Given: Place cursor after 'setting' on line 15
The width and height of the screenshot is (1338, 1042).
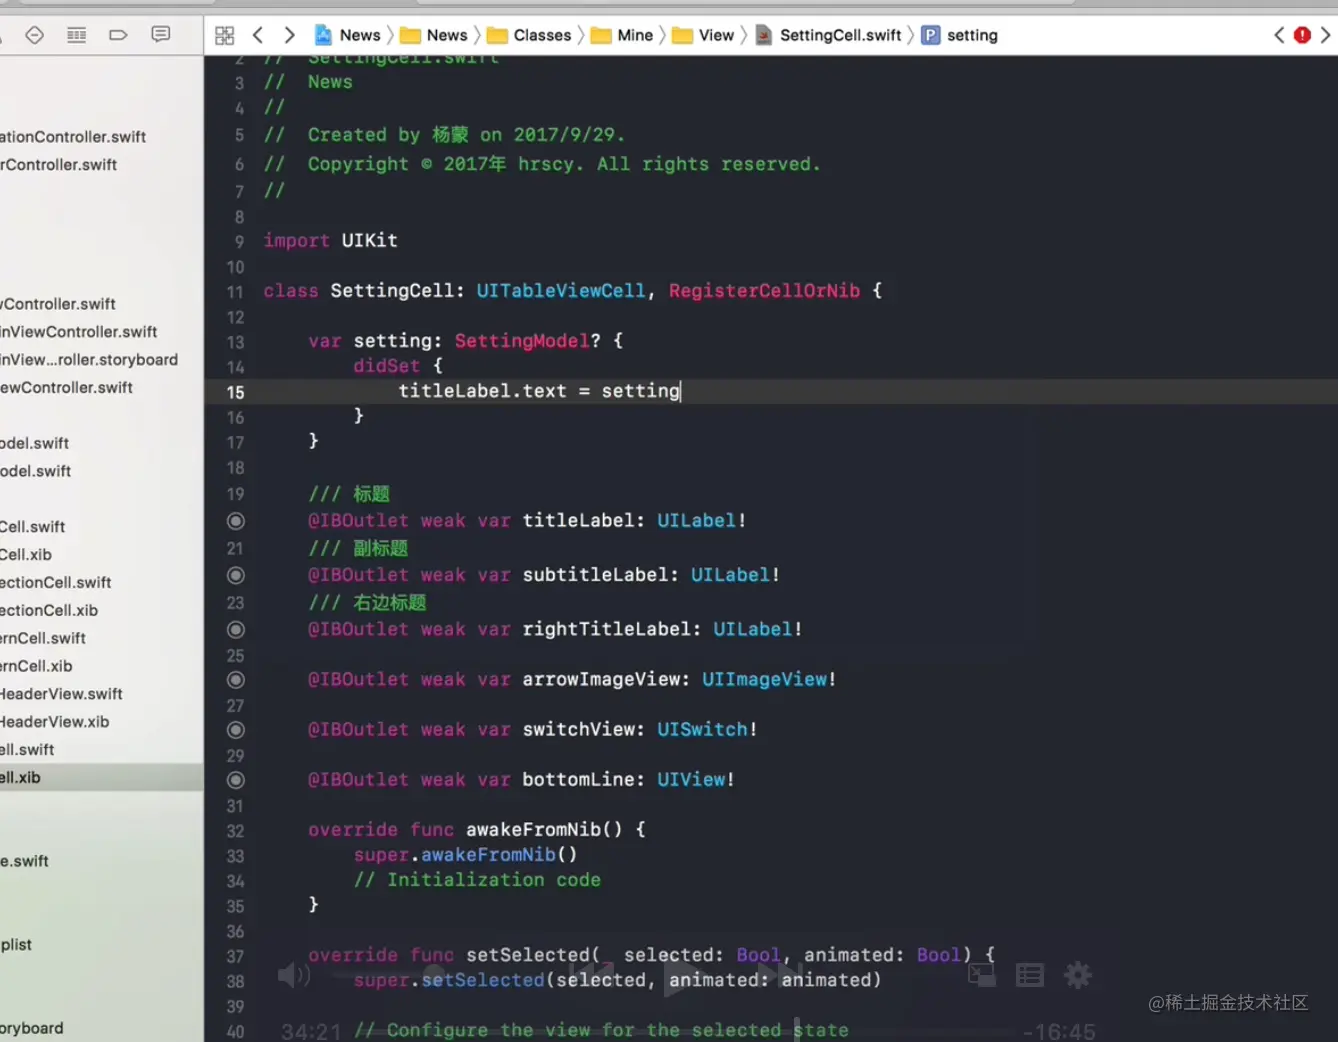Looking at the screenshot, I should point(681,391).
